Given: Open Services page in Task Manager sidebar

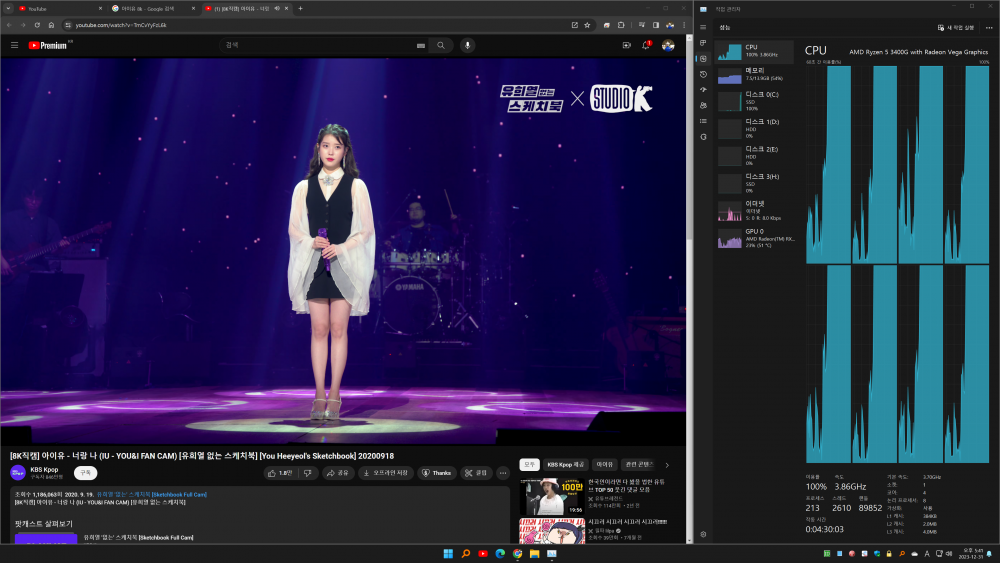Looking at the screenshot, I should (x=703, y=136).
